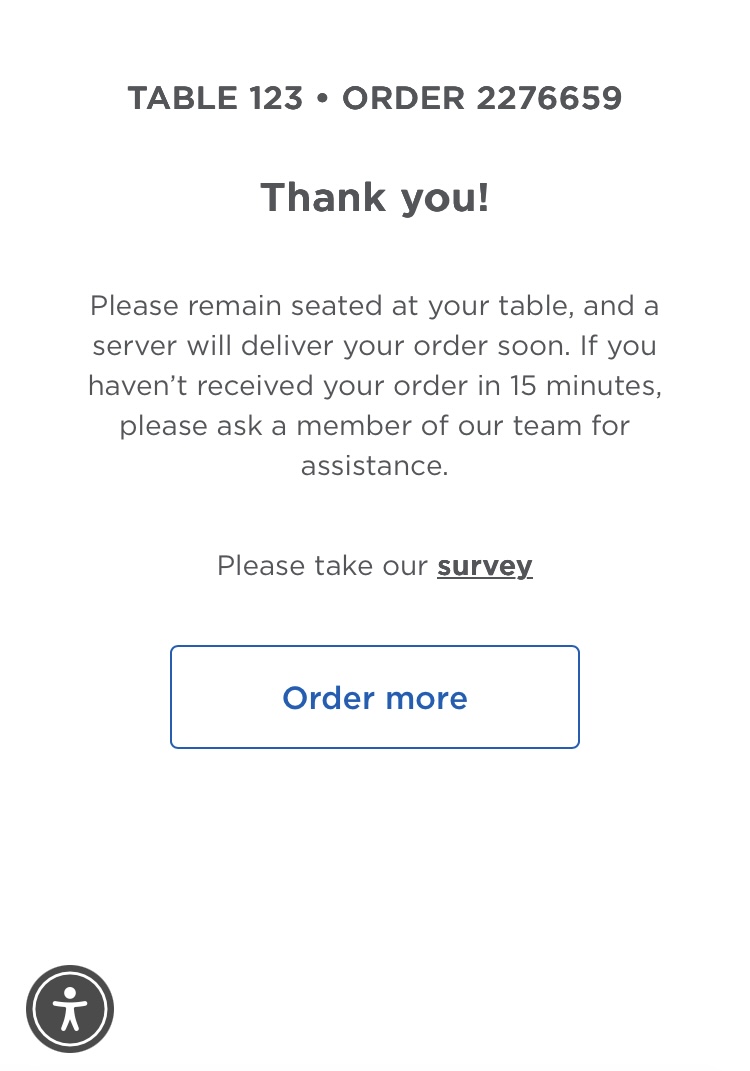Click the word 'TABLE' in the header

click(182, 98)
